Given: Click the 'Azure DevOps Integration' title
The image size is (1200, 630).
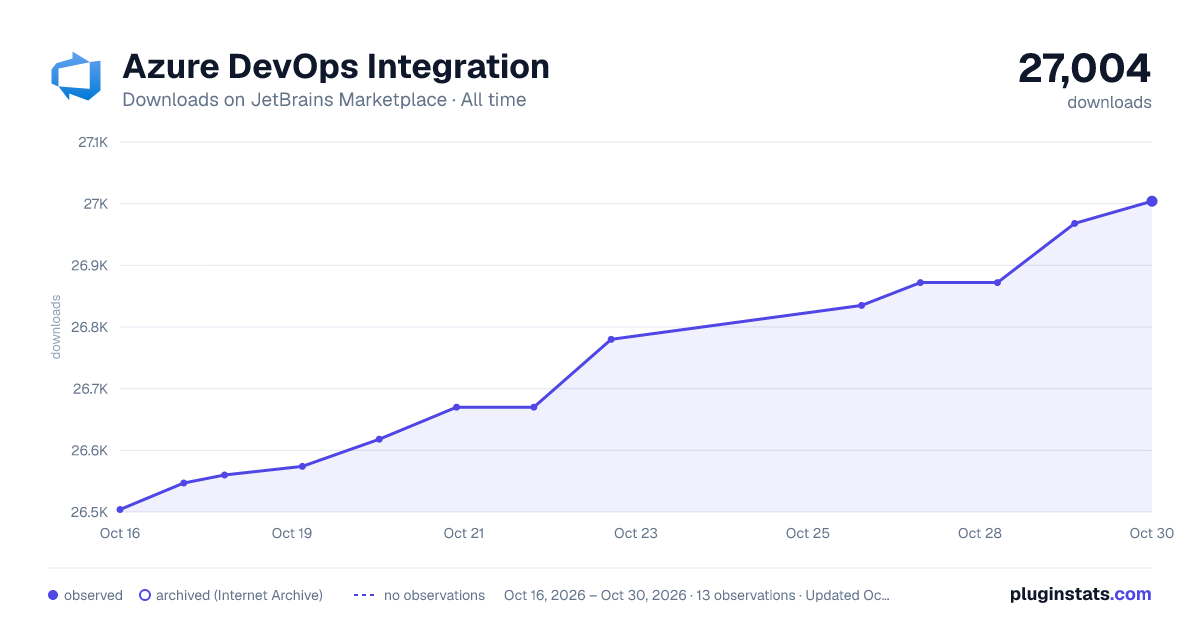Looking at the screenshot, I should [x=336, y=67].
